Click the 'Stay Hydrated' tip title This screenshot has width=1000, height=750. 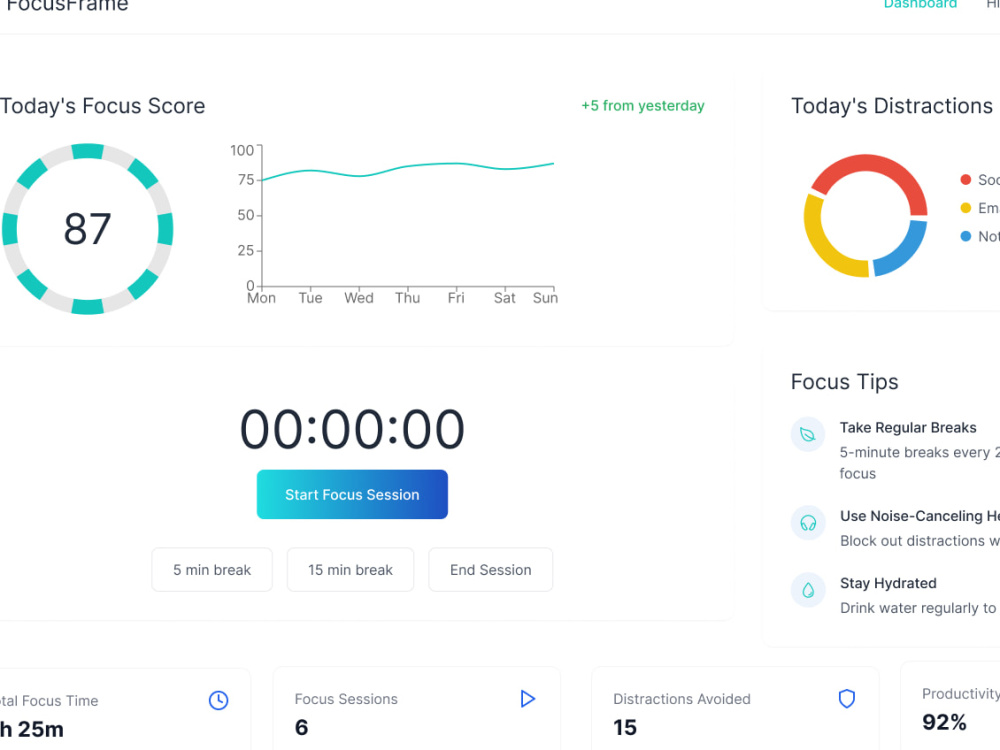pos(888,583)
